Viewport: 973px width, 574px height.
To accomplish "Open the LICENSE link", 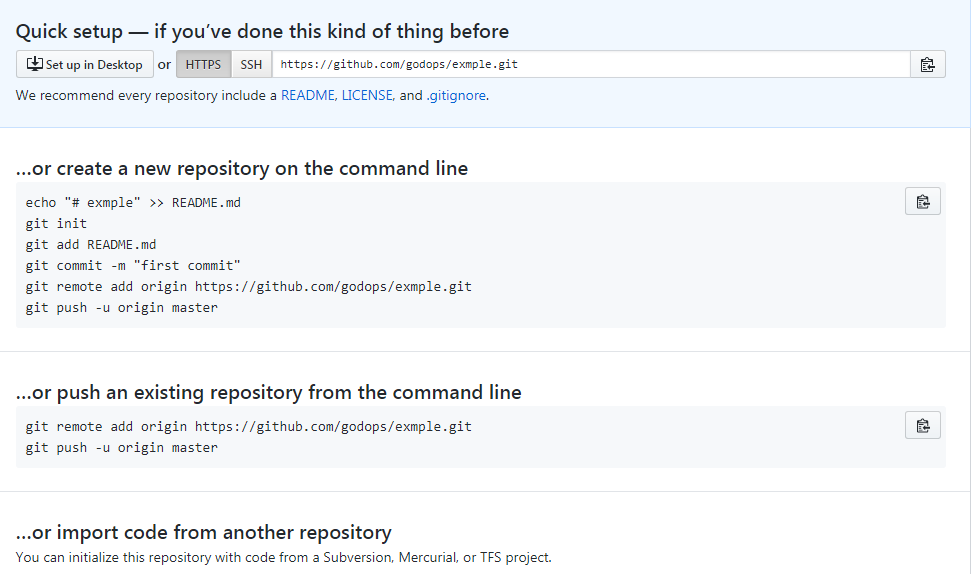I will (x=367, y=96).
